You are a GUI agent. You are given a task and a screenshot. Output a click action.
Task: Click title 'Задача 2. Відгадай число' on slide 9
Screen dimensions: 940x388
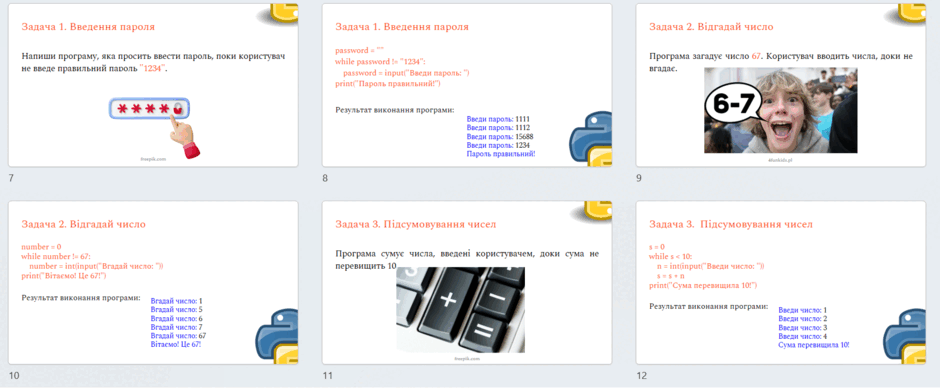[712, 27]
